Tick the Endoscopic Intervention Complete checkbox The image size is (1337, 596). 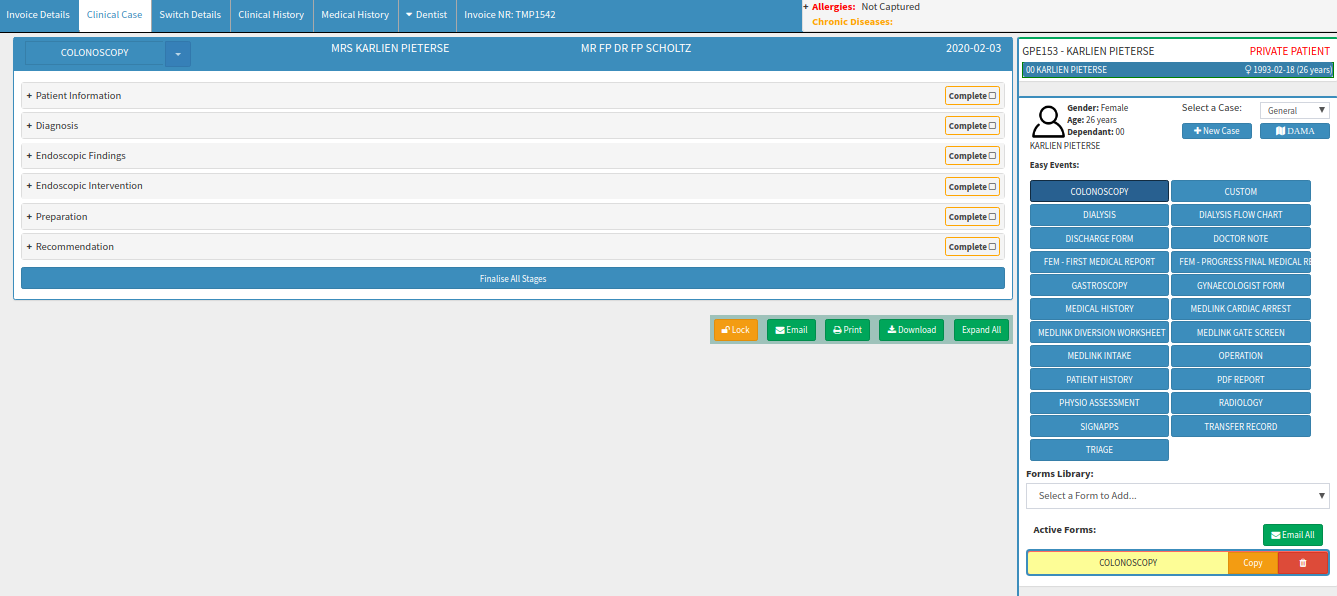[993, 187]
